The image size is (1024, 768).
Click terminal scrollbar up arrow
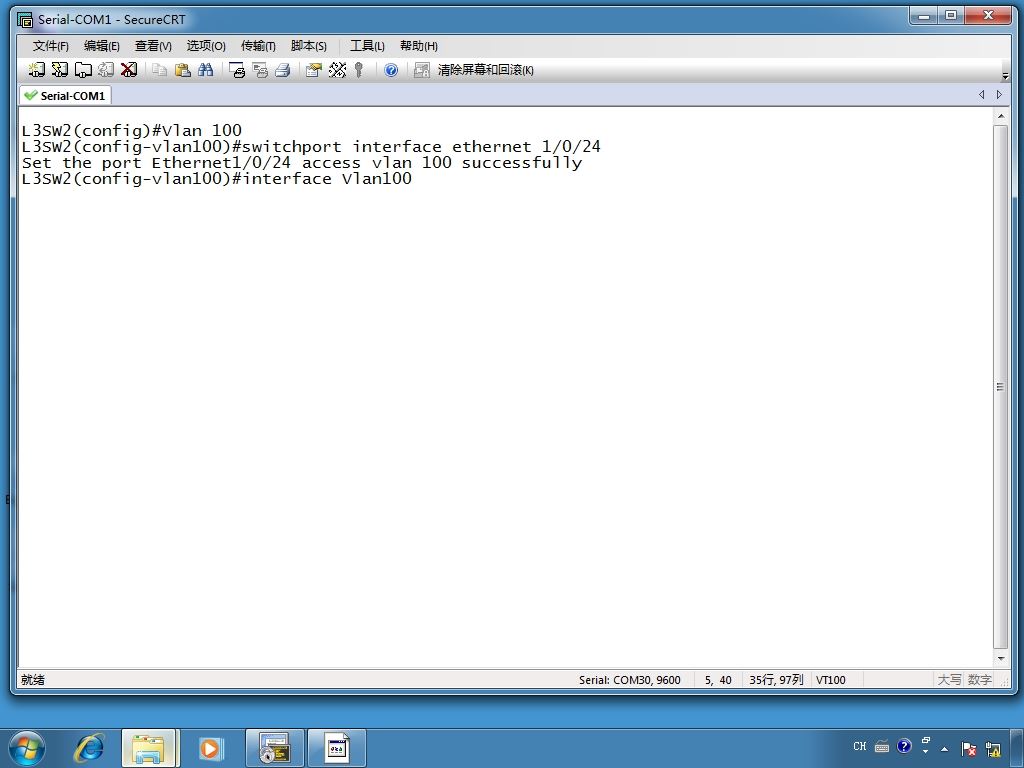point(1000,116)
